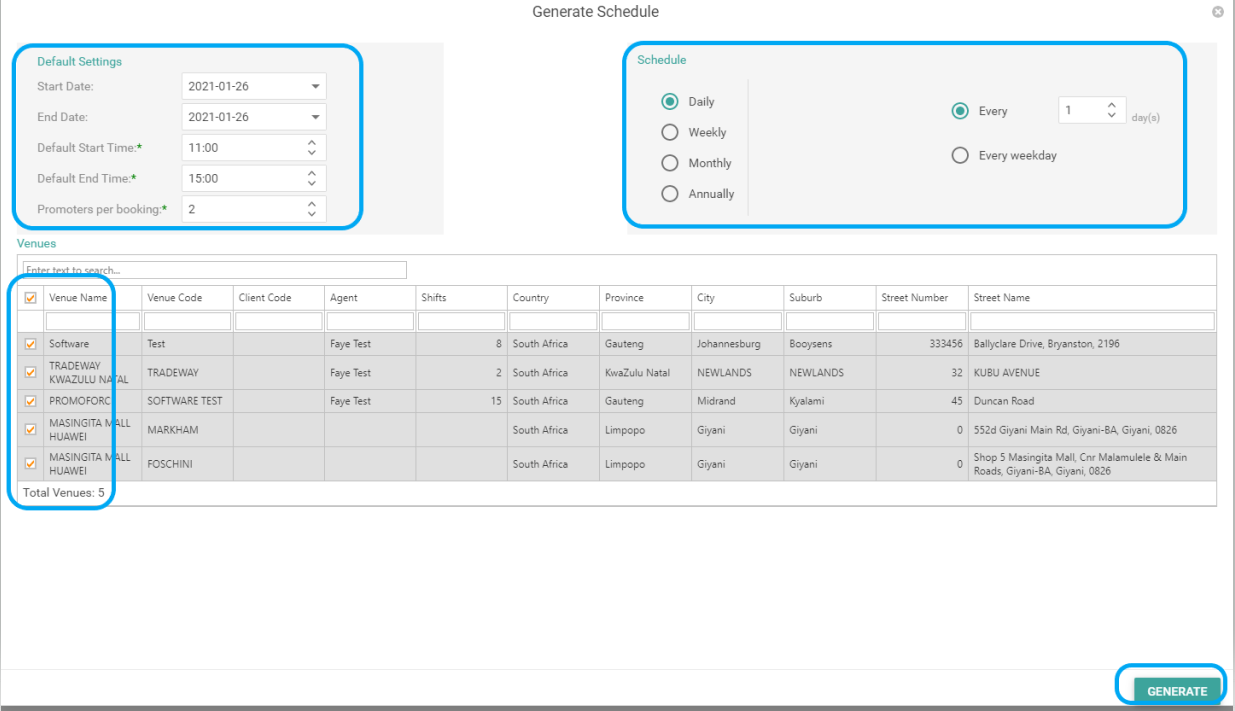The image size is (1235, 711).
Task: Select the 'Booysens' suburb cell
Action: pyautogui.click(x=830, y=344)
